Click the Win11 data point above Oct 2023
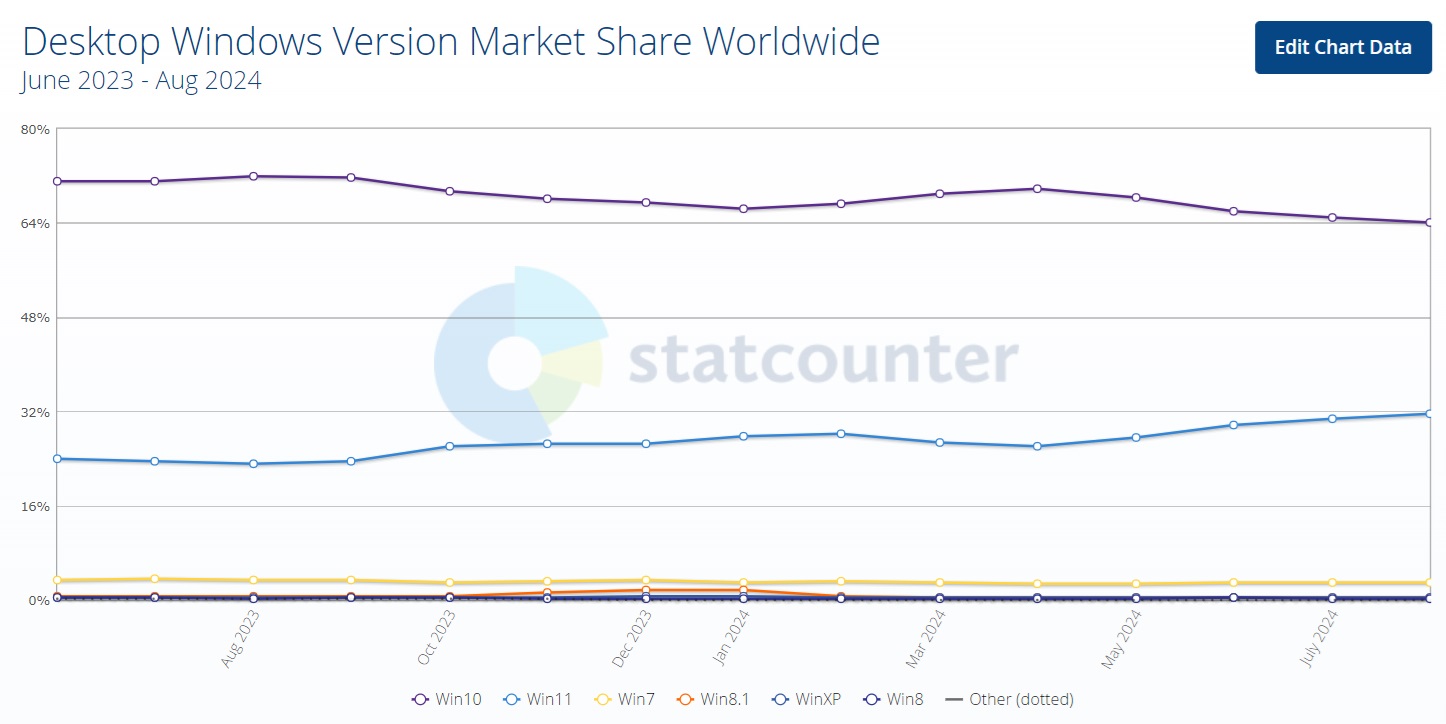 pyautogui.click(x=449, y=446)
